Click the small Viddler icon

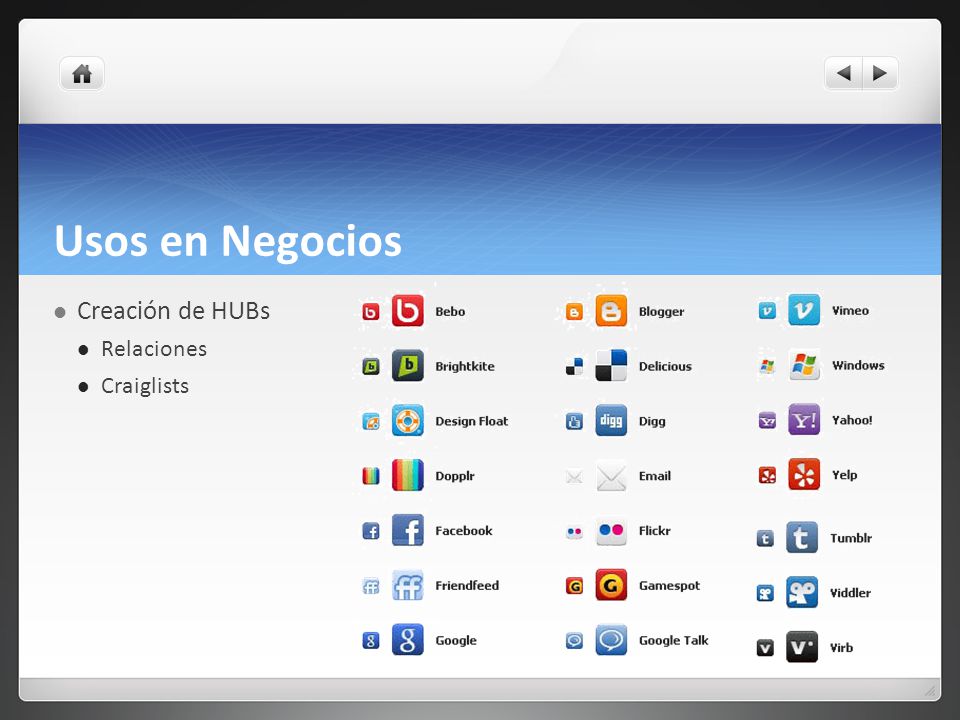pyautogui.click(x=765, y=593)
